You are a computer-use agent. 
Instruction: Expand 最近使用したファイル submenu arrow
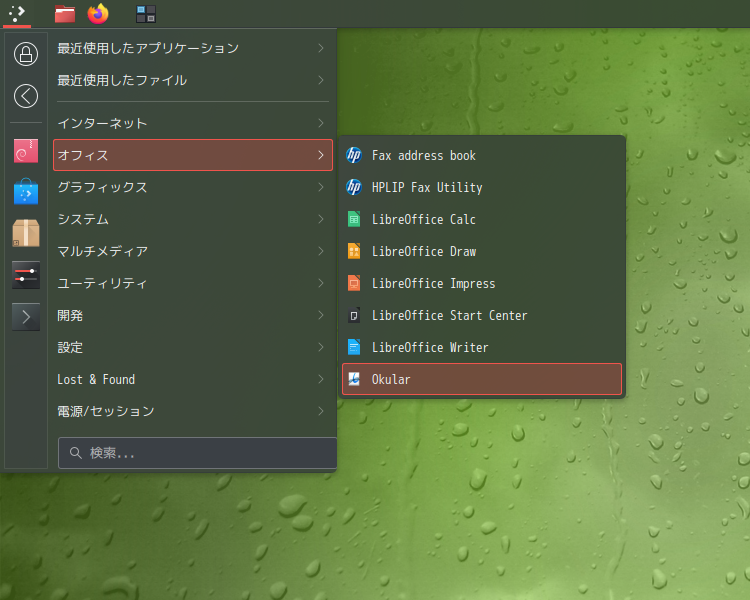coord(321,80)
